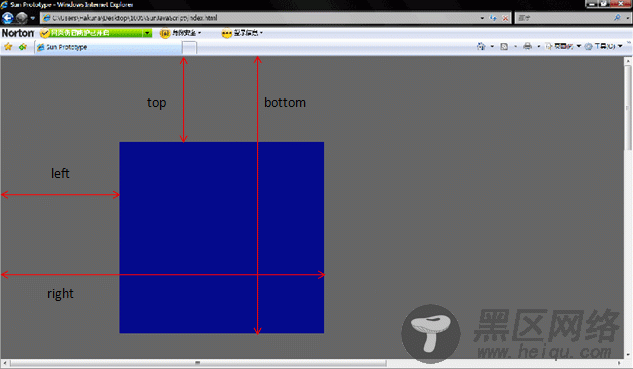Click the Feeds icon in command bar
The image size is (633, 369).
(x=504, y=46)
